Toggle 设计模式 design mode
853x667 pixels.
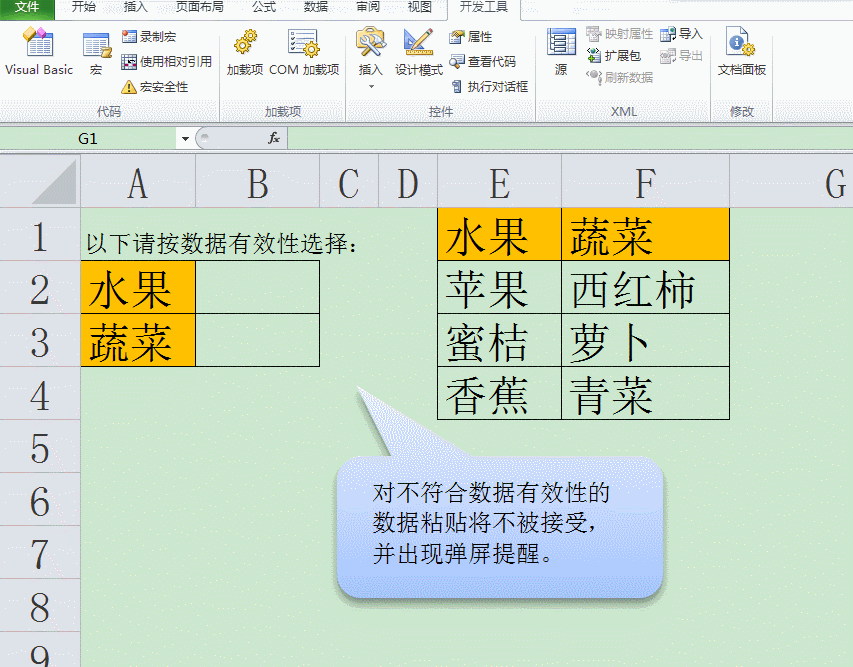click(x=418, y=52)
